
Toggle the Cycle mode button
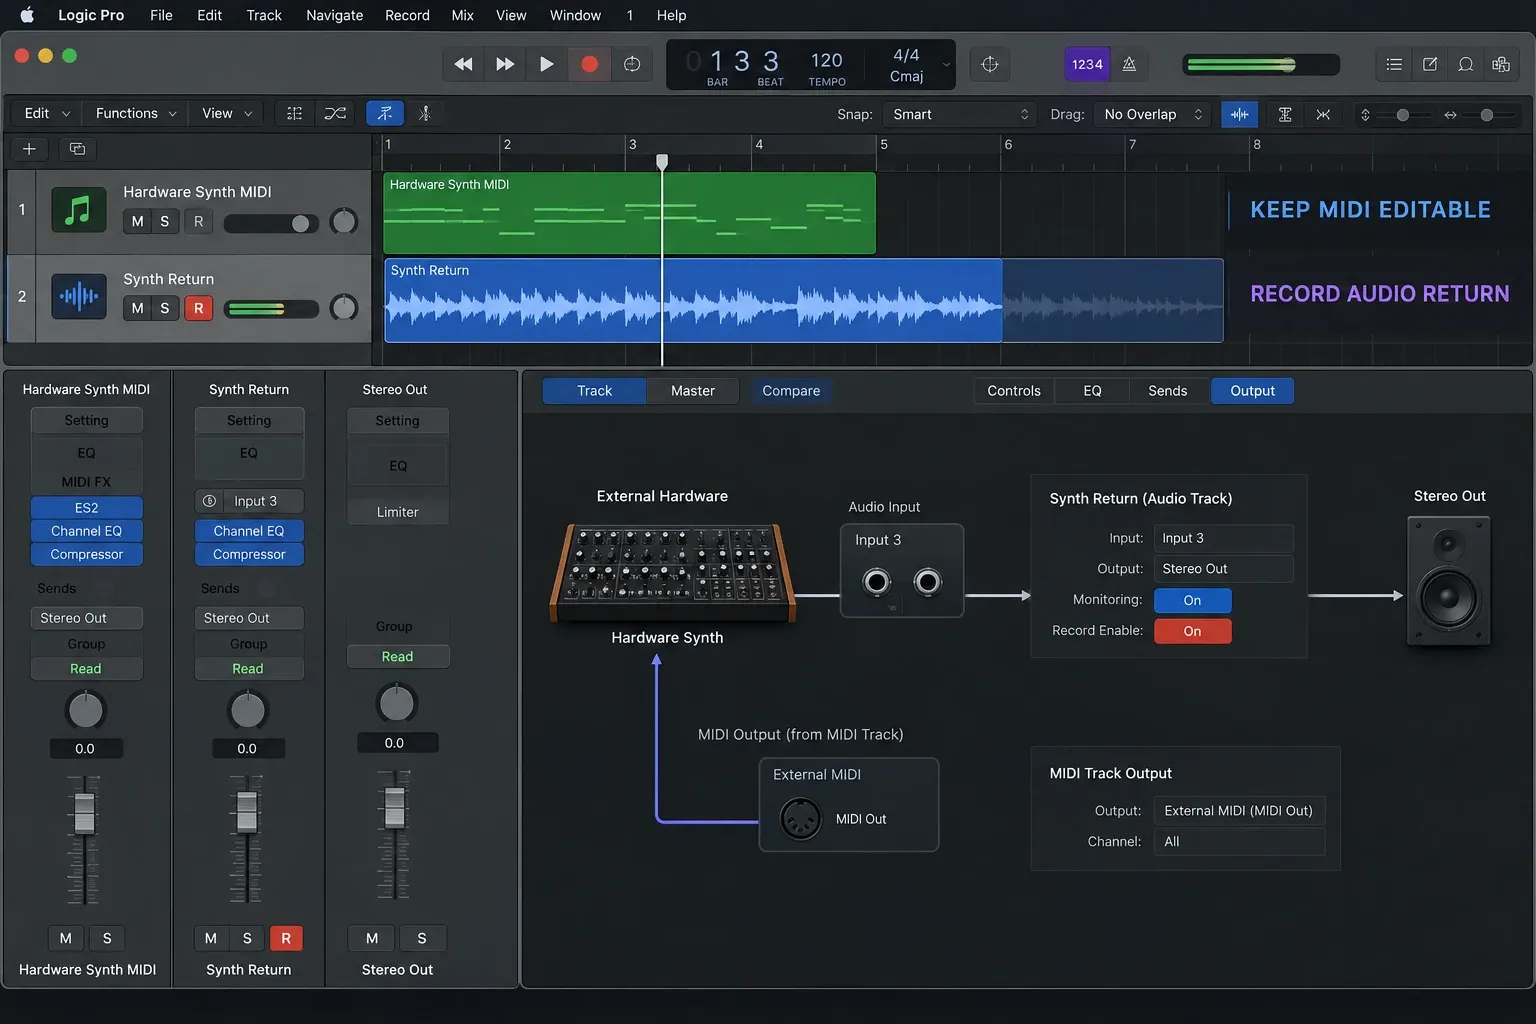tap(632, 64)
